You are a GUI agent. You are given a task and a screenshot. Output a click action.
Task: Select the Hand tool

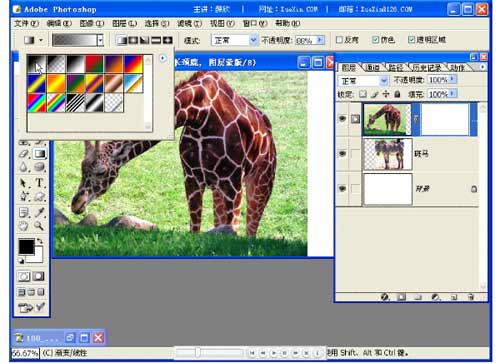[x=24, y=226]
